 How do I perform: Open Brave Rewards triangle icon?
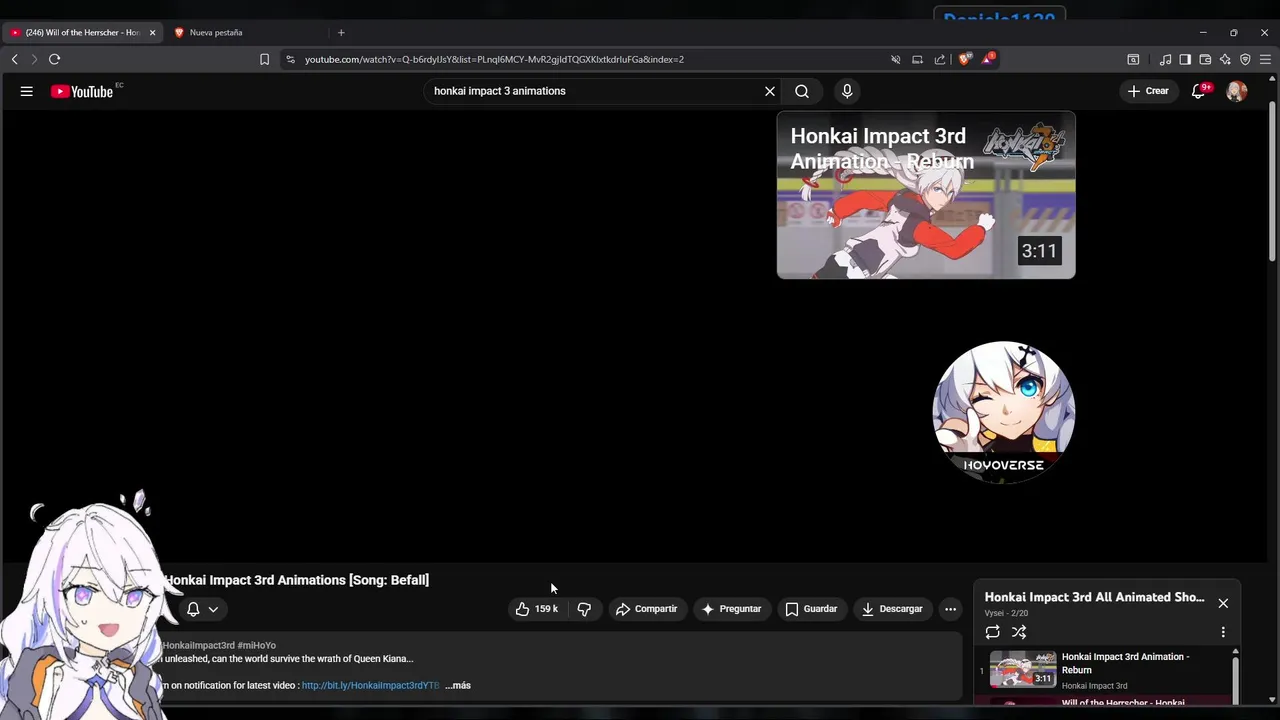pyautogui.click(x=987, y=59)
